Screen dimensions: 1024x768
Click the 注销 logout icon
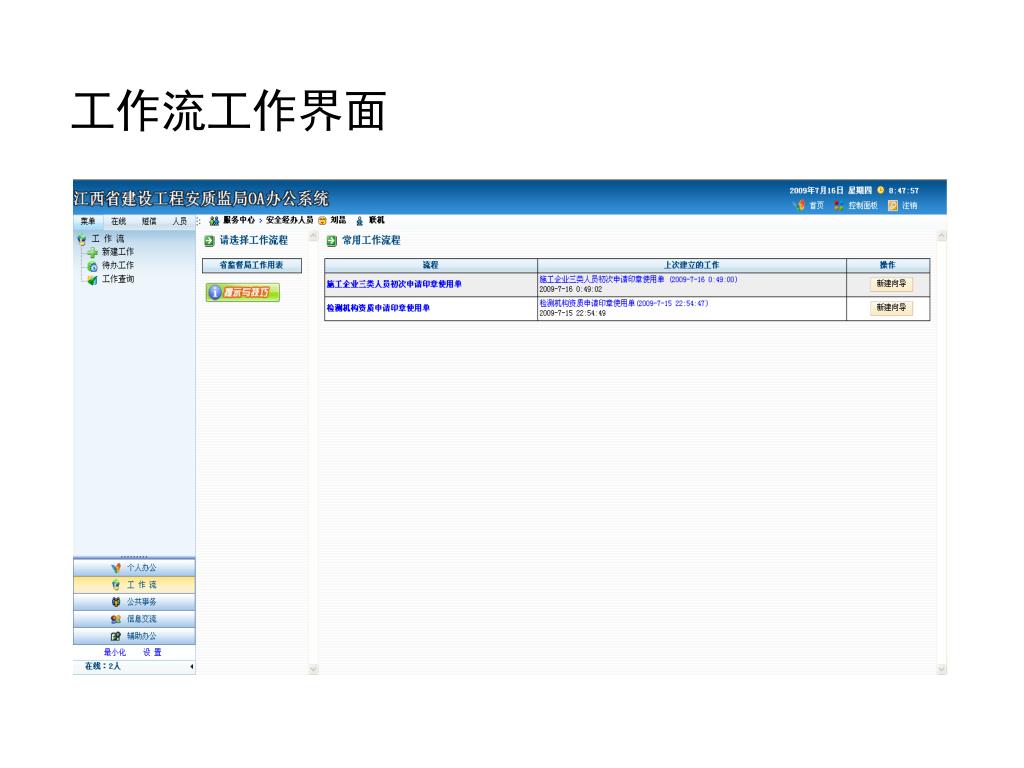[893, 206]
